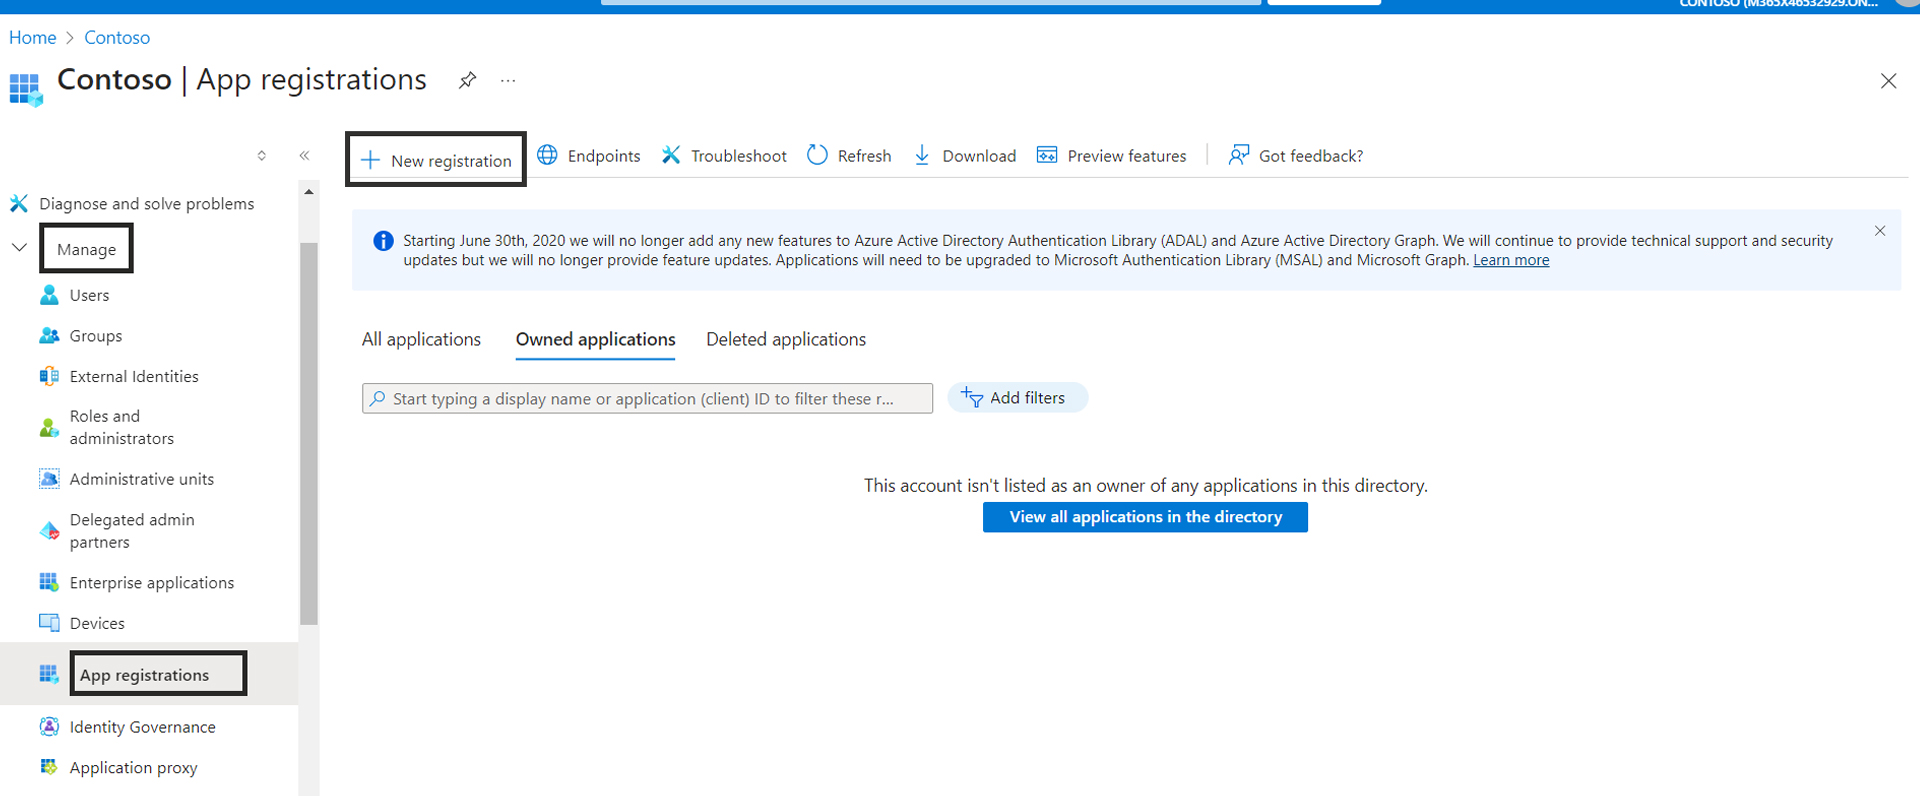Screen dimensions: 1920x796
Task: Click View all applications in the directory
Action: pos(1145,517)
